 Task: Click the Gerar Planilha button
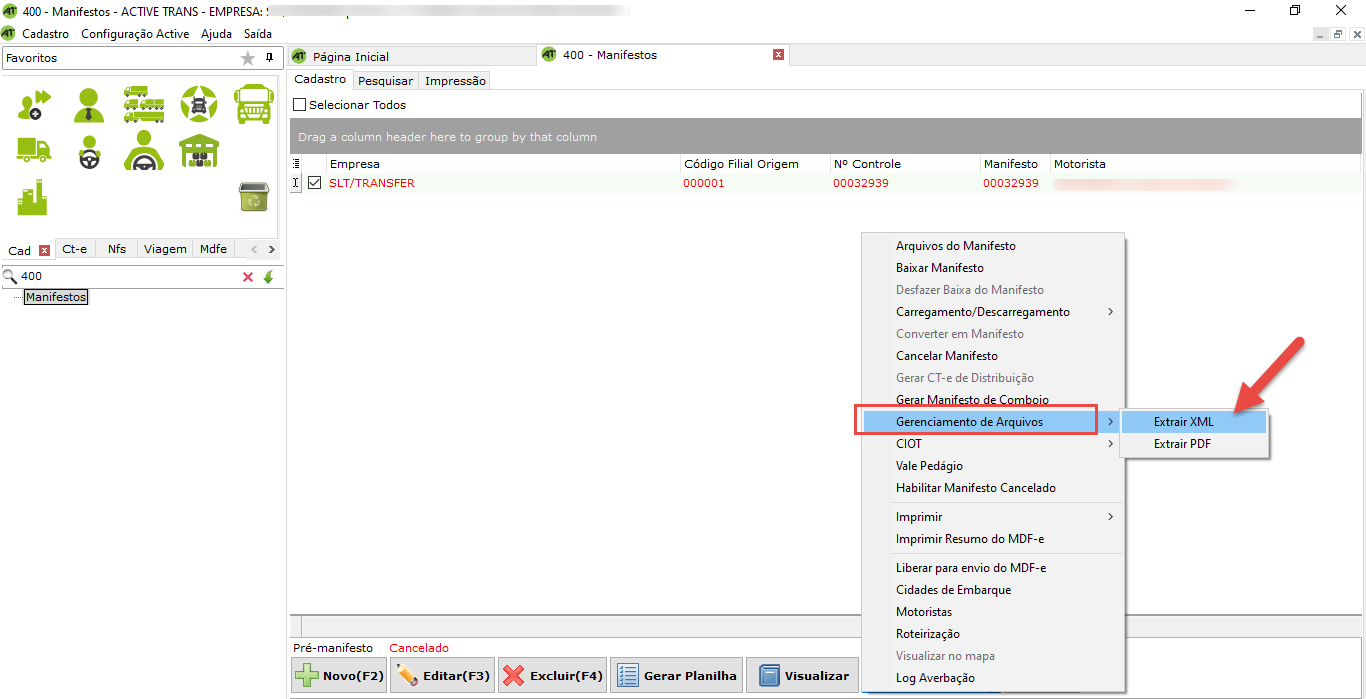pos(677,676)
